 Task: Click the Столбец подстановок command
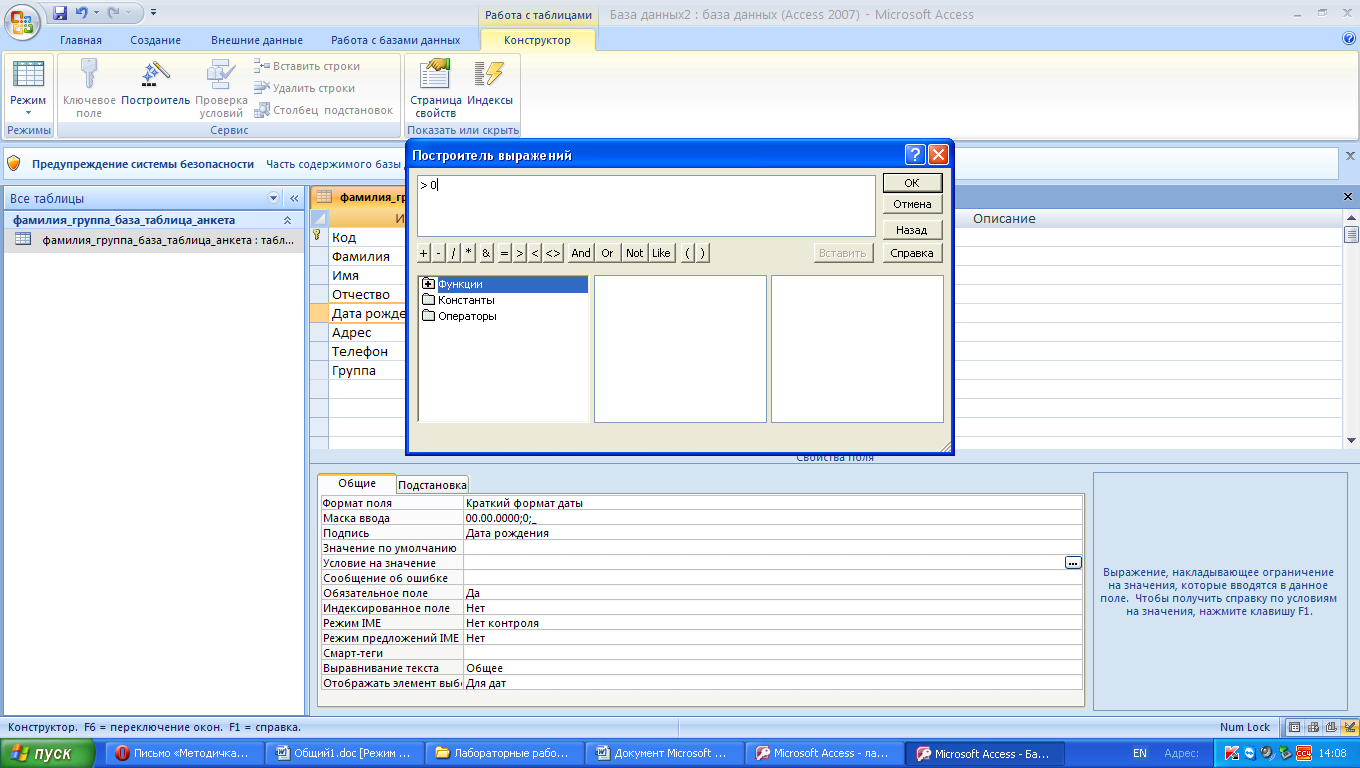coord(324,110)
